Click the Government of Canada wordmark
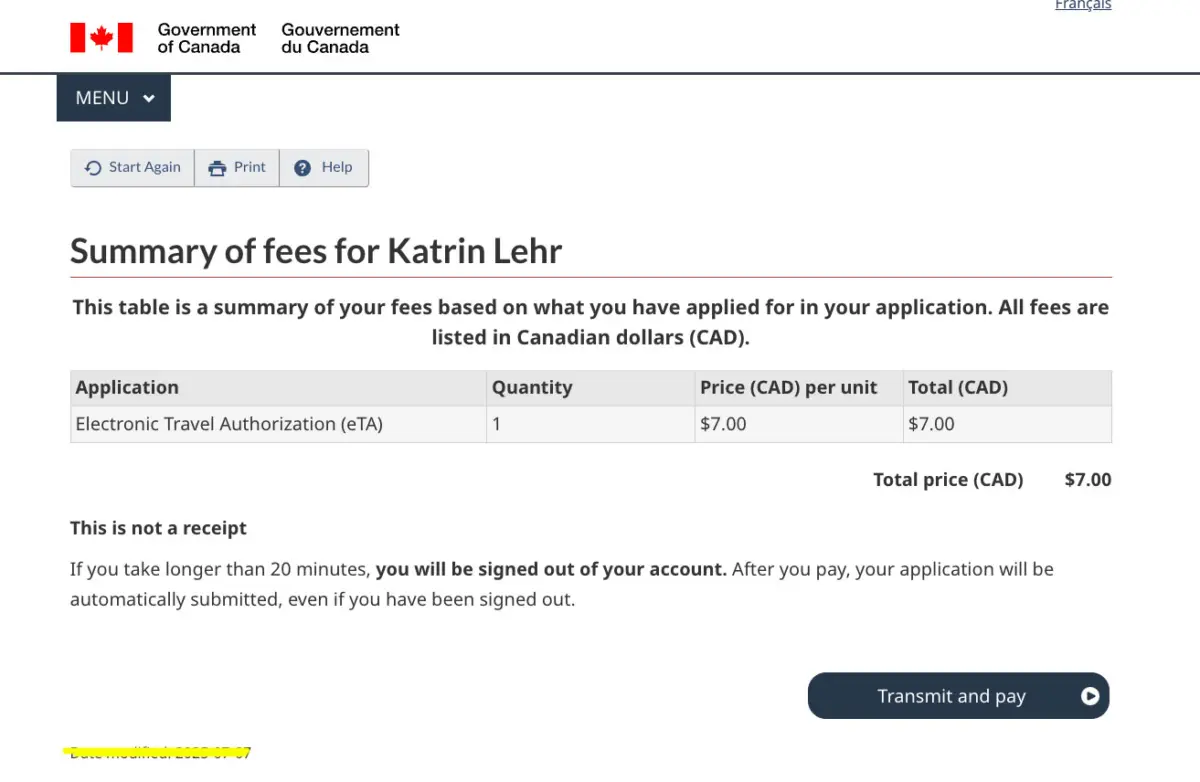Viewport: 1200px width, 782px height. tap(207, 38)
